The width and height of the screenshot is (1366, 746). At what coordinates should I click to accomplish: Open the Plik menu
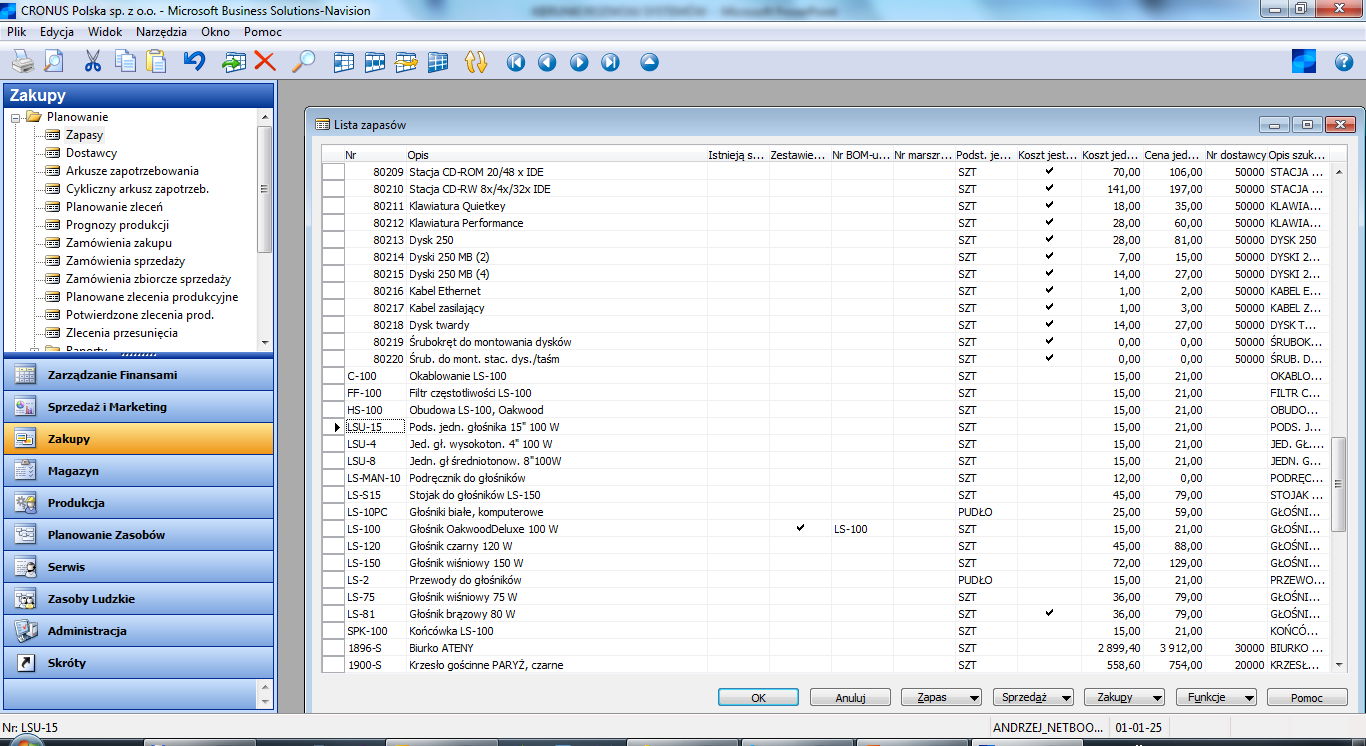click(x=16, y=32)
